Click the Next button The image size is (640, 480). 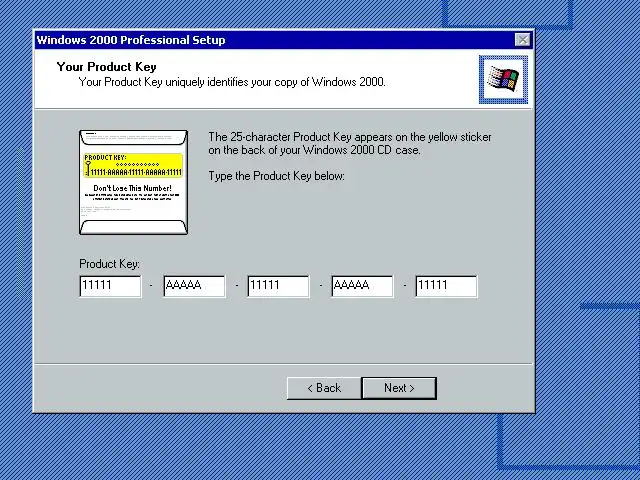399,388
